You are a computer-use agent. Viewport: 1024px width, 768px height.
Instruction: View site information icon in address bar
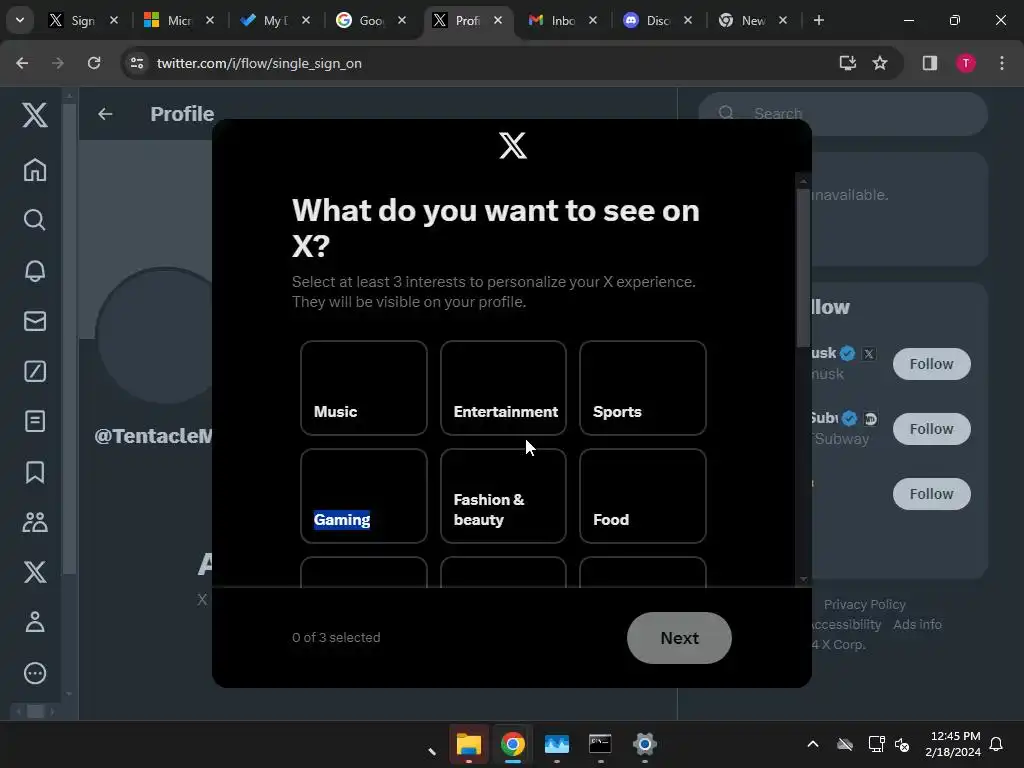(137, 63)
